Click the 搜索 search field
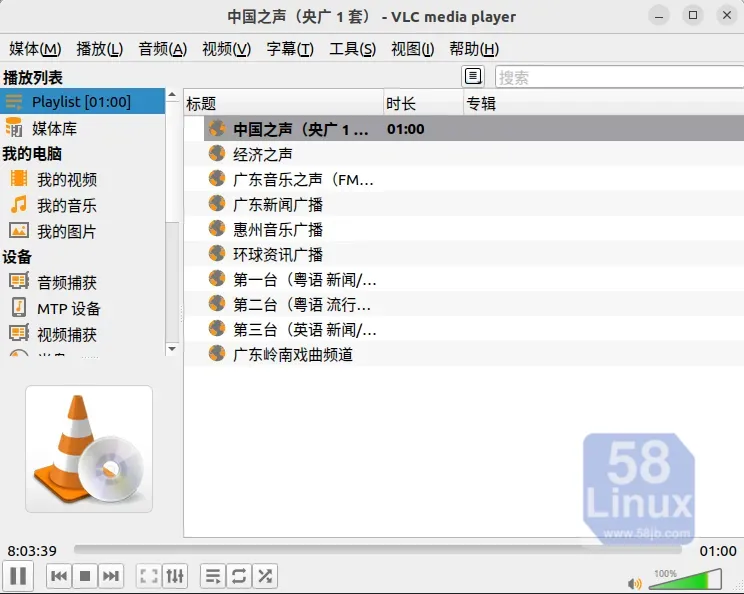This screenshot has width=744, height=594. tap(619, 77)
